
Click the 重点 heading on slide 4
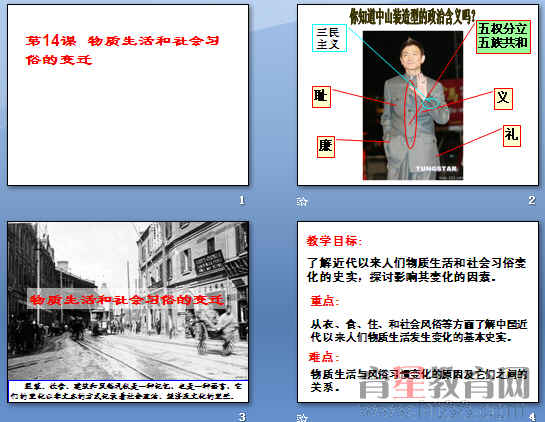coord(324,301)
